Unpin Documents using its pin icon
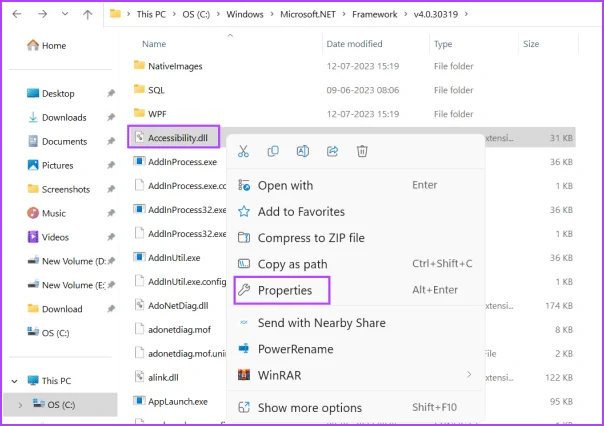The image size is (604, 426). [111, 141]
